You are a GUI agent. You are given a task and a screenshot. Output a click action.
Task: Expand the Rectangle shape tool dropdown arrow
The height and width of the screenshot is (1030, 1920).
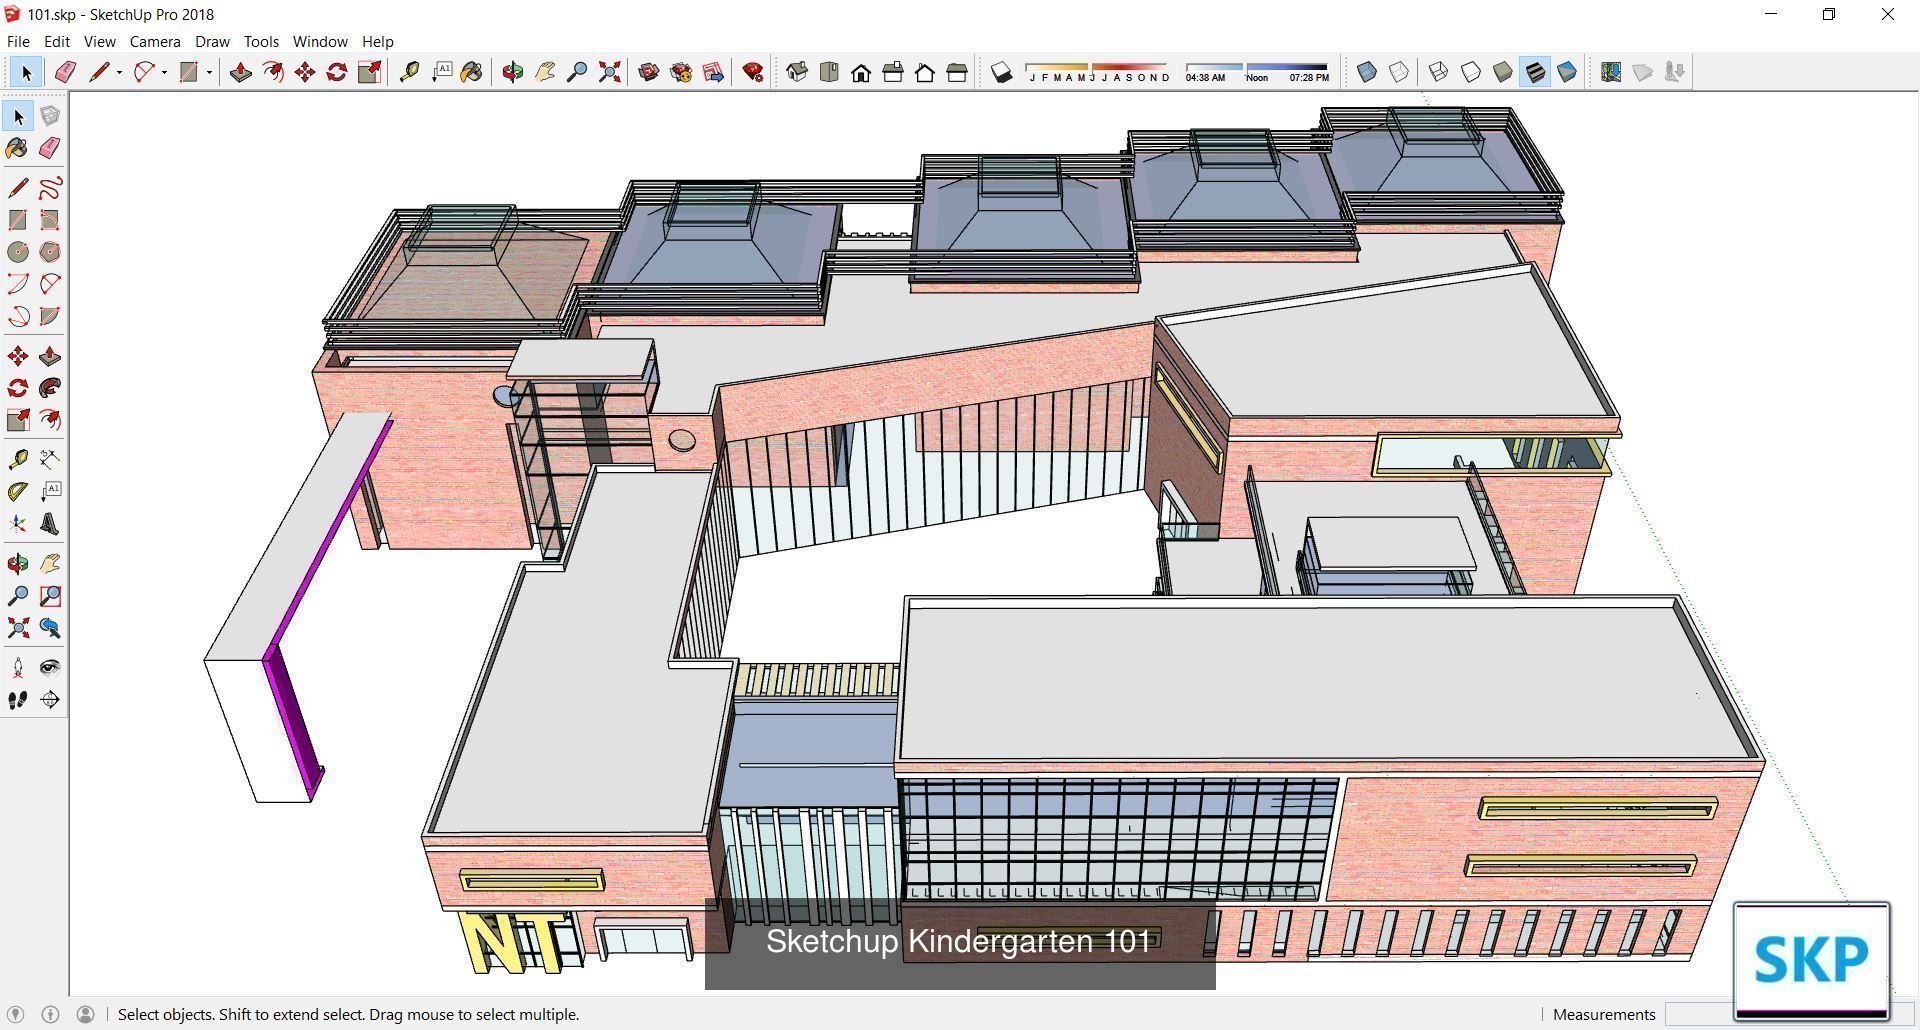(209, 72)
